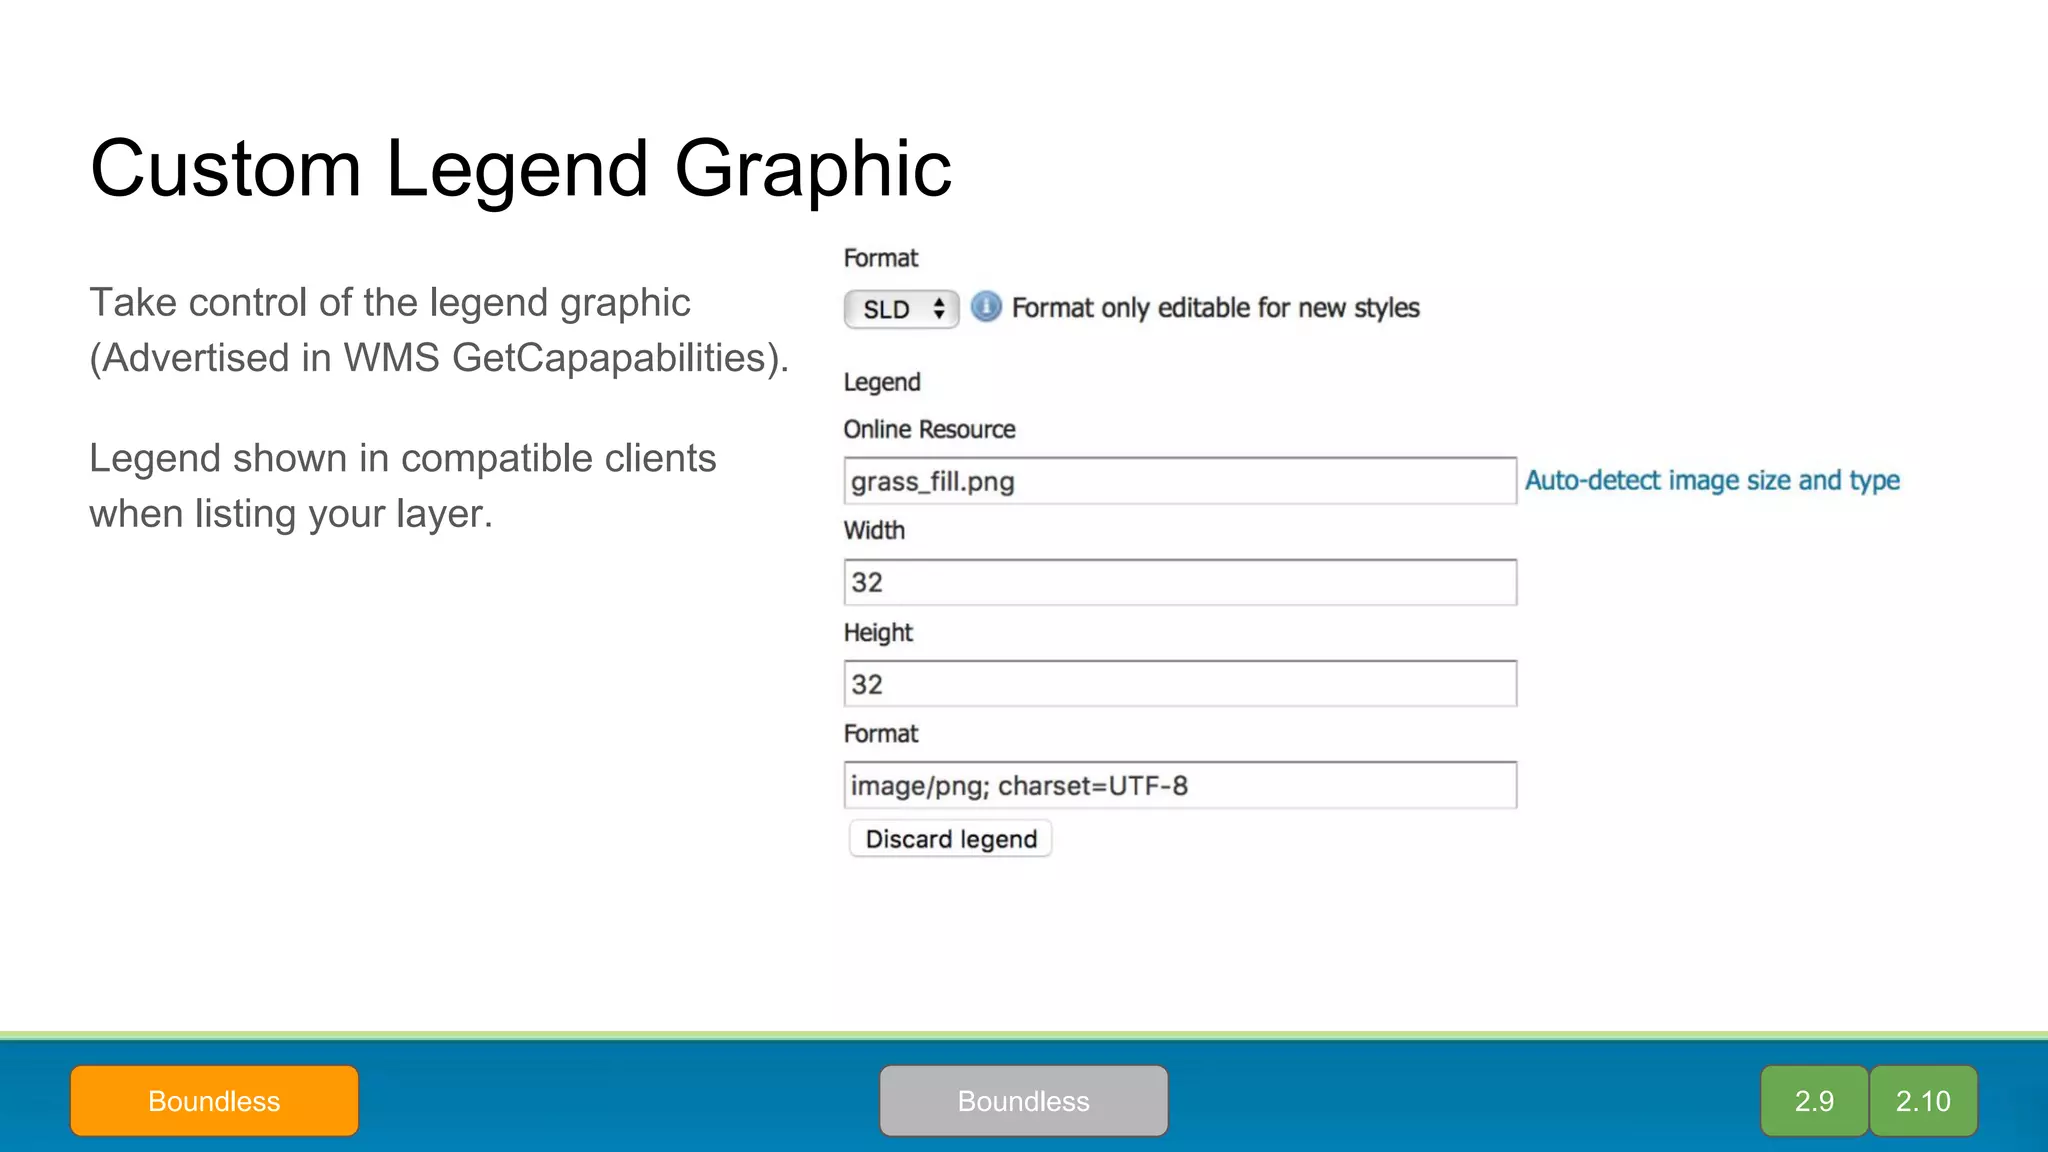2048x1152 pixels.
Task: Click the green 2.10 version button
Action: (1923, 1101)
